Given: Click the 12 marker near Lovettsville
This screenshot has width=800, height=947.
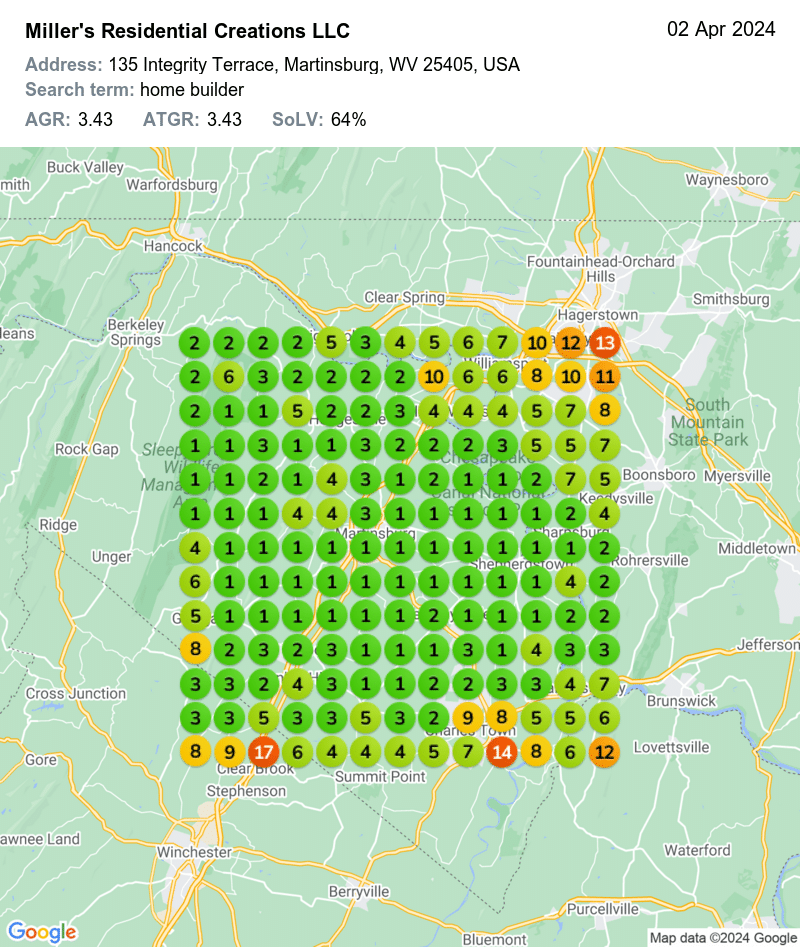Looking at the screenshot, I should pyautogui.click(x=604, y=751).
